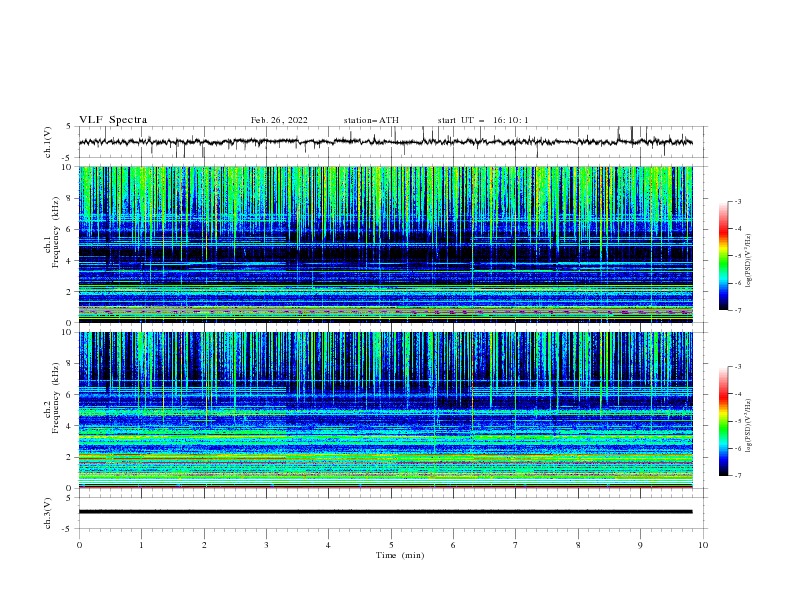
Task: Click inside the ch.1 spectrogram panel
Action: (385, 244)
